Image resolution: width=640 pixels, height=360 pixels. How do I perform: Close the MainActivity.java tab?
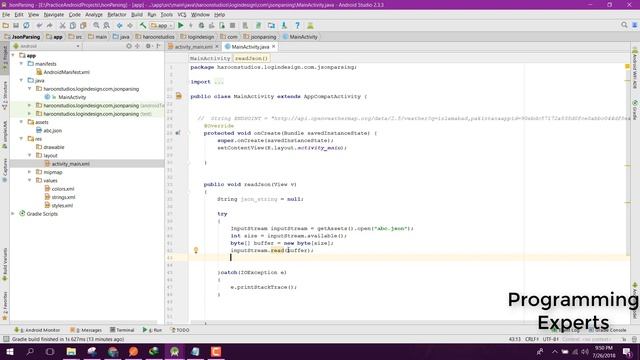point(273,47)
